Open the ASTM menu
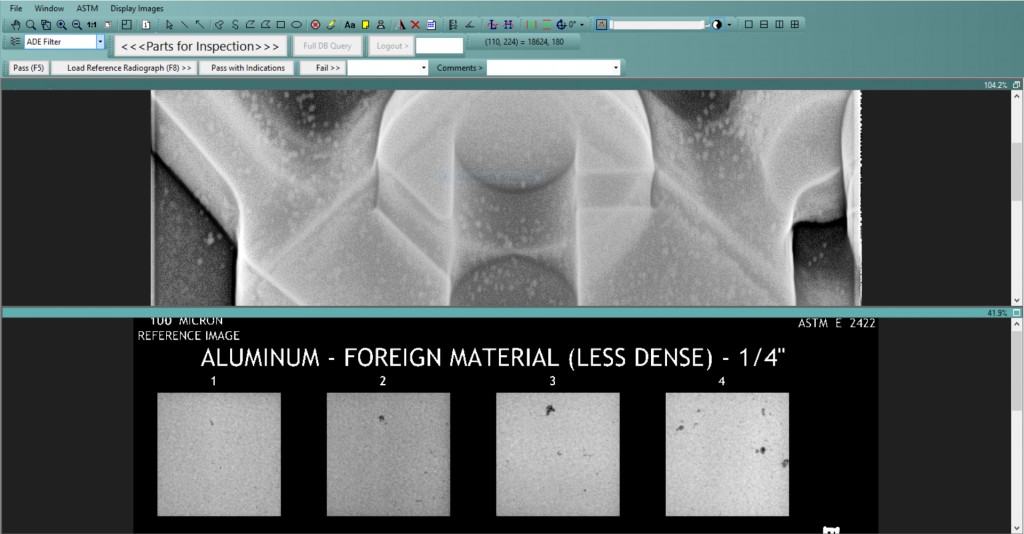The width and height of the screenshot is (1024, 534). (x=87, y=8)
